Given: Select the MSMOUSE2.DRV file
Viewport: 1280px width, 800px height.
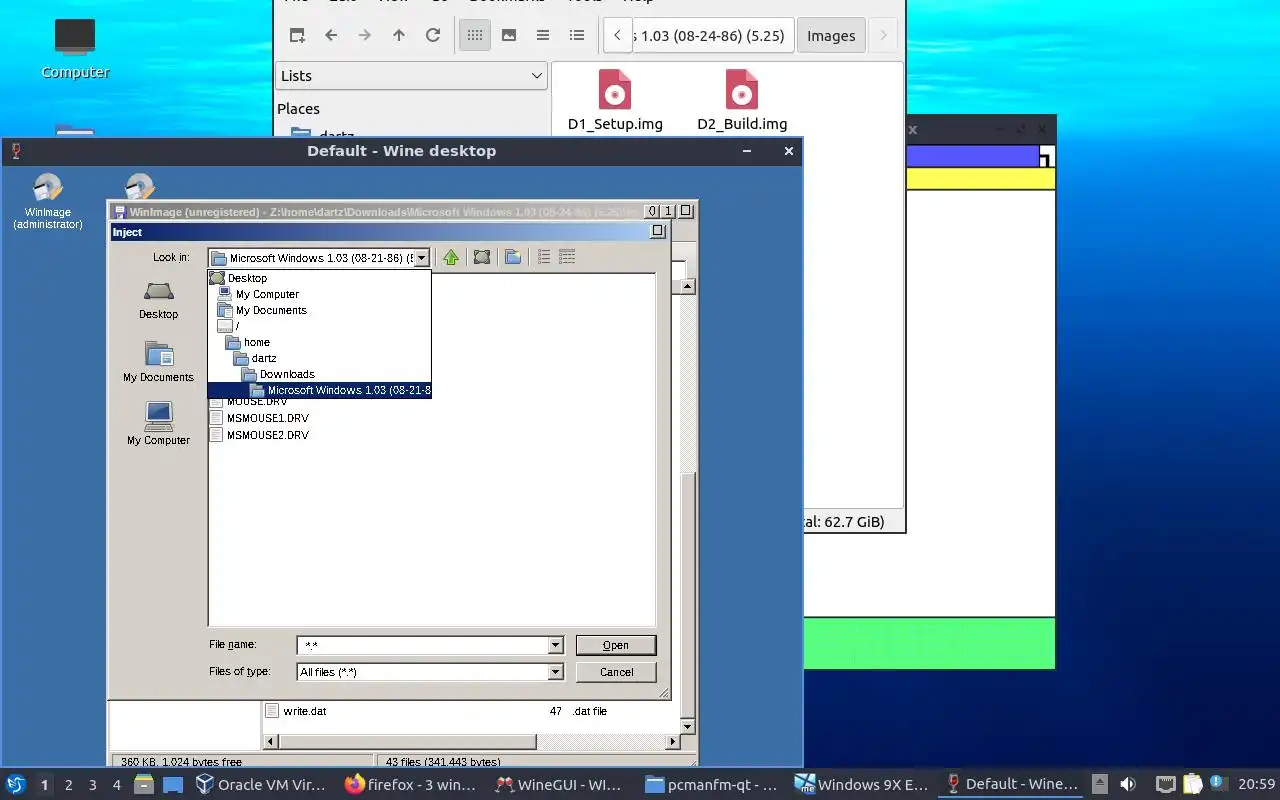Looking at the screenshot, I should pos(260,435).
